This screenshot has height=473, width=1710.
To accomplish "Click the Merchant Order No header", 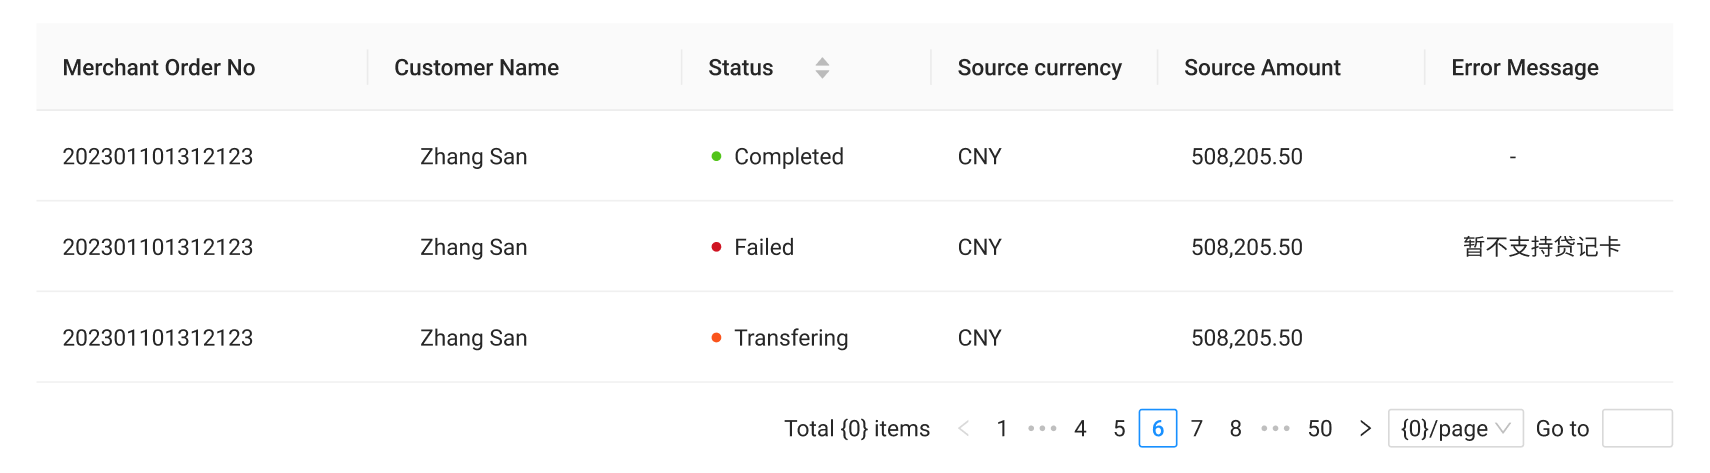I will tap(159, 68).
